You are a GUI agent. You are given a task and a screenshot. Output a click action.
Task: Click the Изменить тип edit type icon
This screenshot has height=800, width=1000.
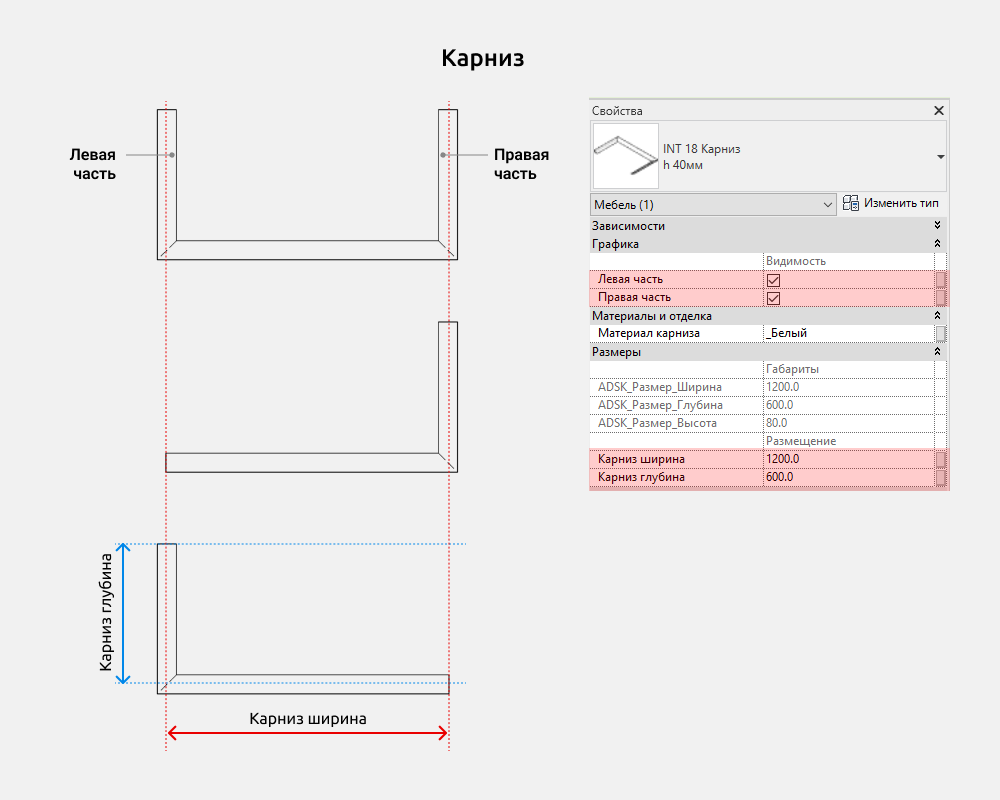click(851, 204)
